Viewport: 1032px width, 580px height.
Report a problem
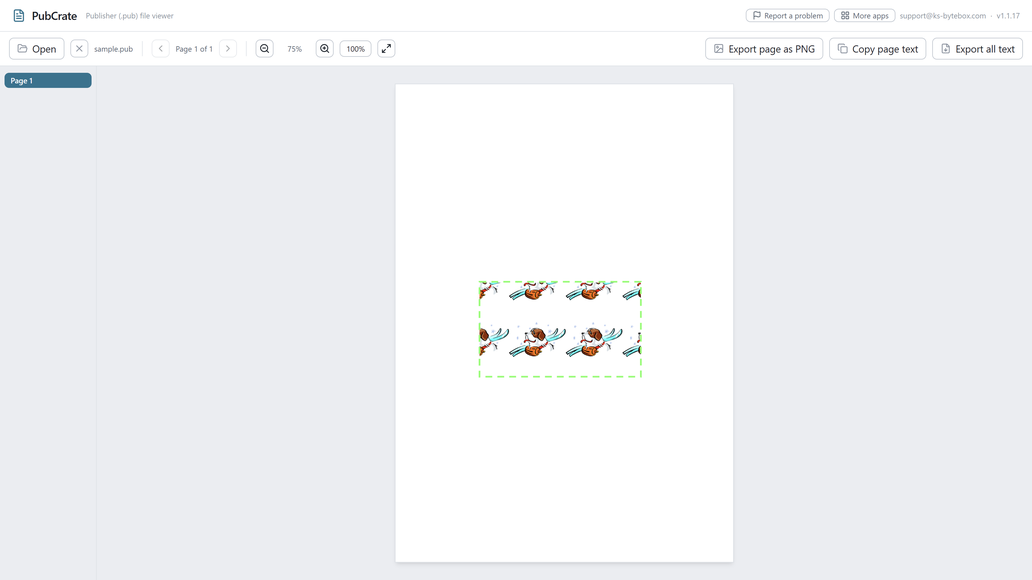pos(787,15)
